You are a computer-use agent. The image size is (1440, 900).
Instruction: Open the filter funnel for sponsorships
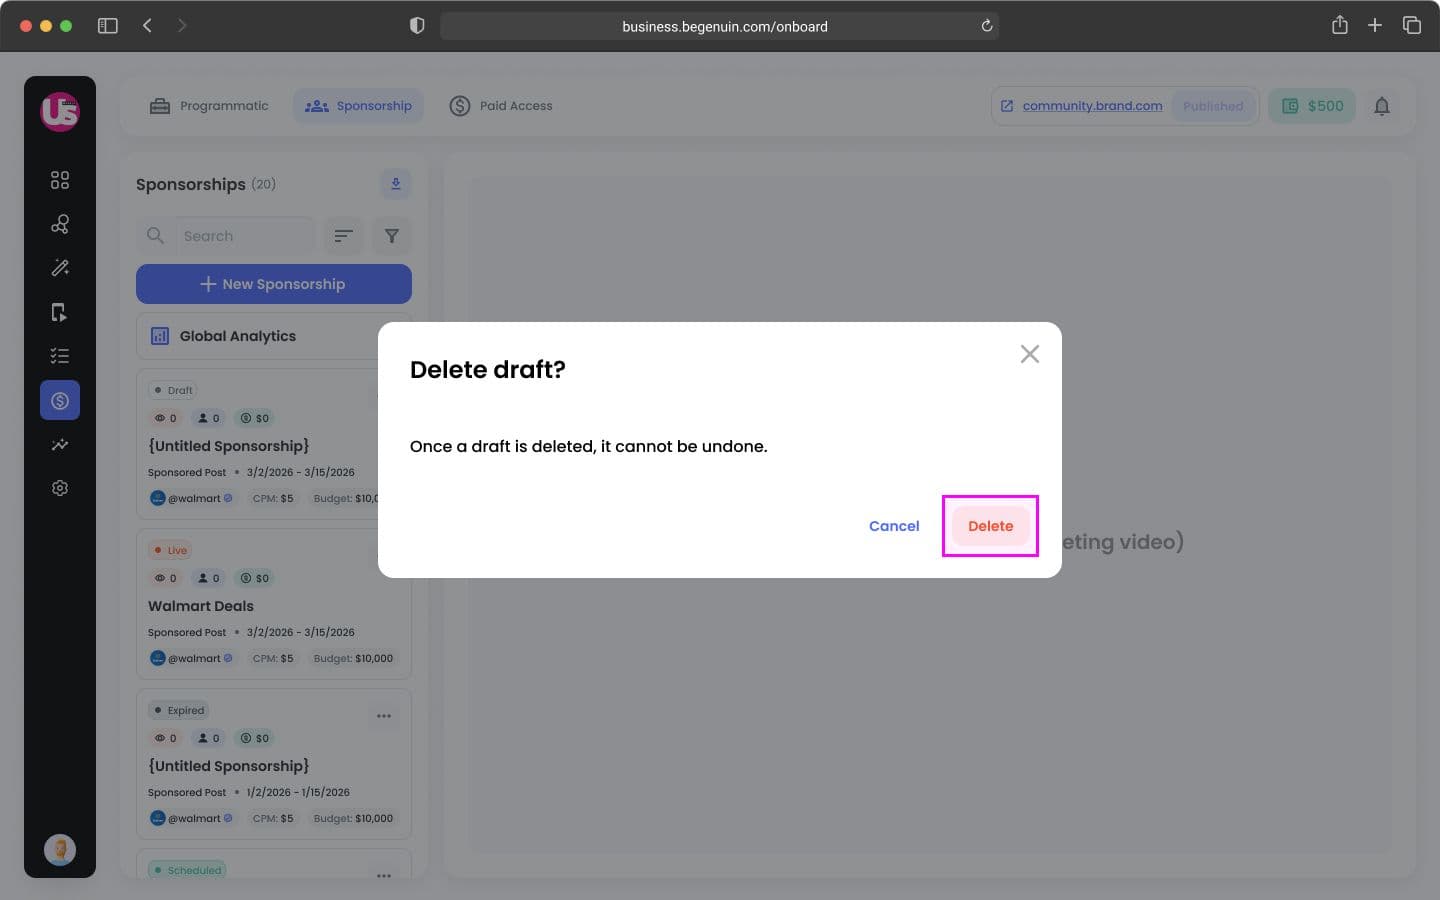pyautogui.click(x=392, y=236)
